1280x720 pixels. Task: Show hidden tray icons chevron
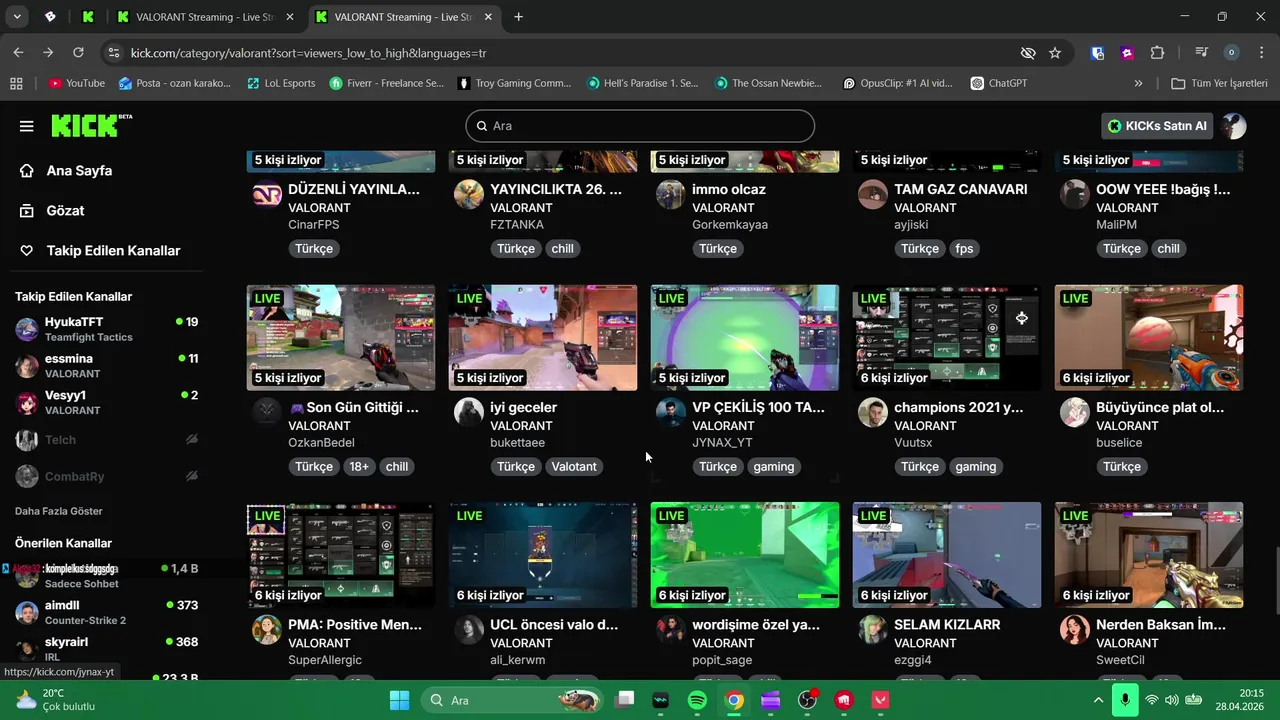pyautogui.click(x=1098, y=700)
